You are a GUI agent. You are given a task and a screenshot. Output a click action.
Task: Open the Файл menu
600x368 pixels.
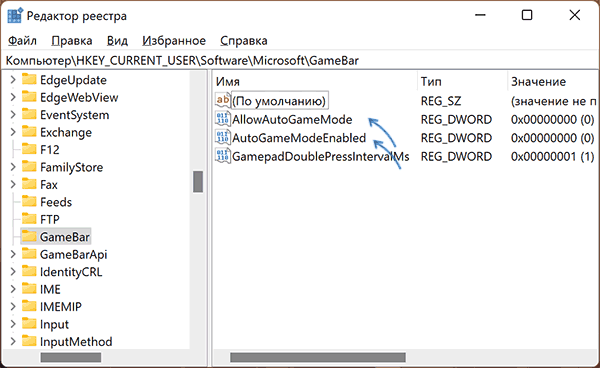(22, 41)
